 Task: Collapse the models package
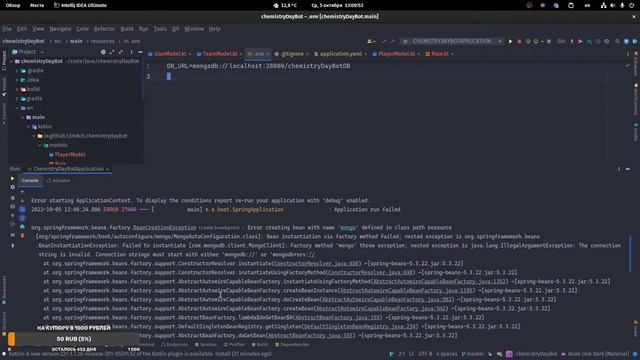40,145
